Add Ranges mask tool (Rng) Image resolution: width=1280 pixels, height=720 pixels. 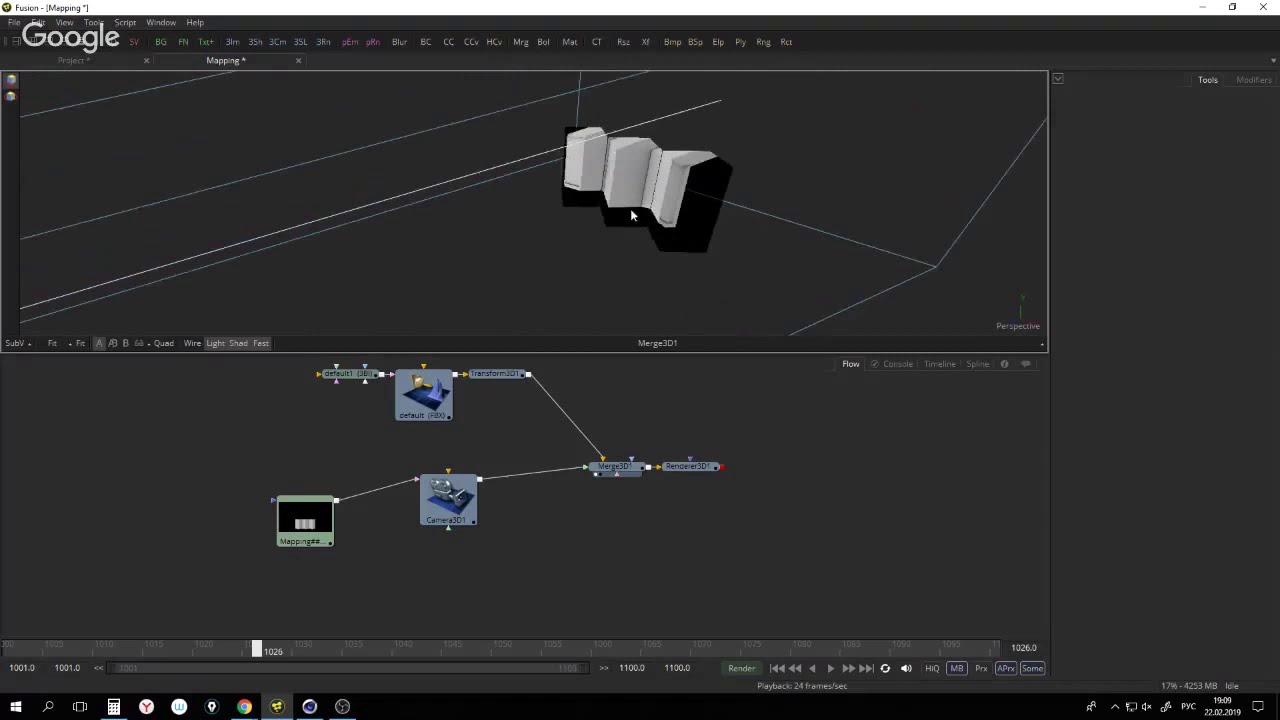point(763,42)
